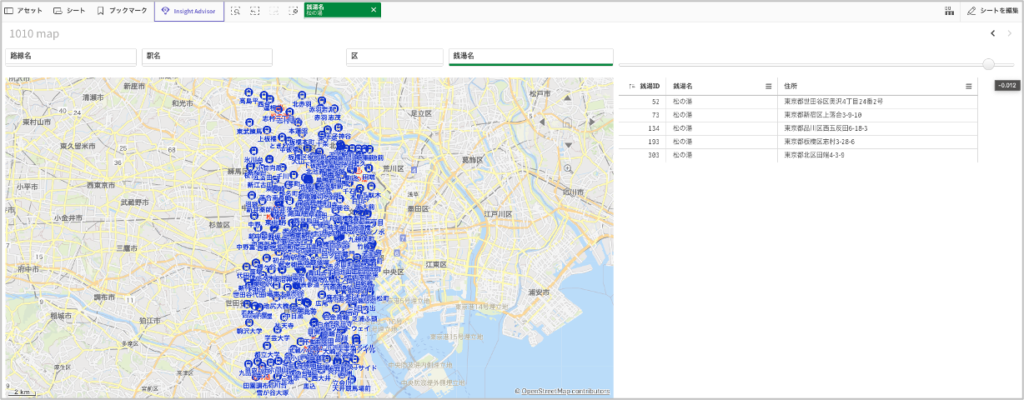Open the 銭湯名 column menu in table

(x=768, y=86)
